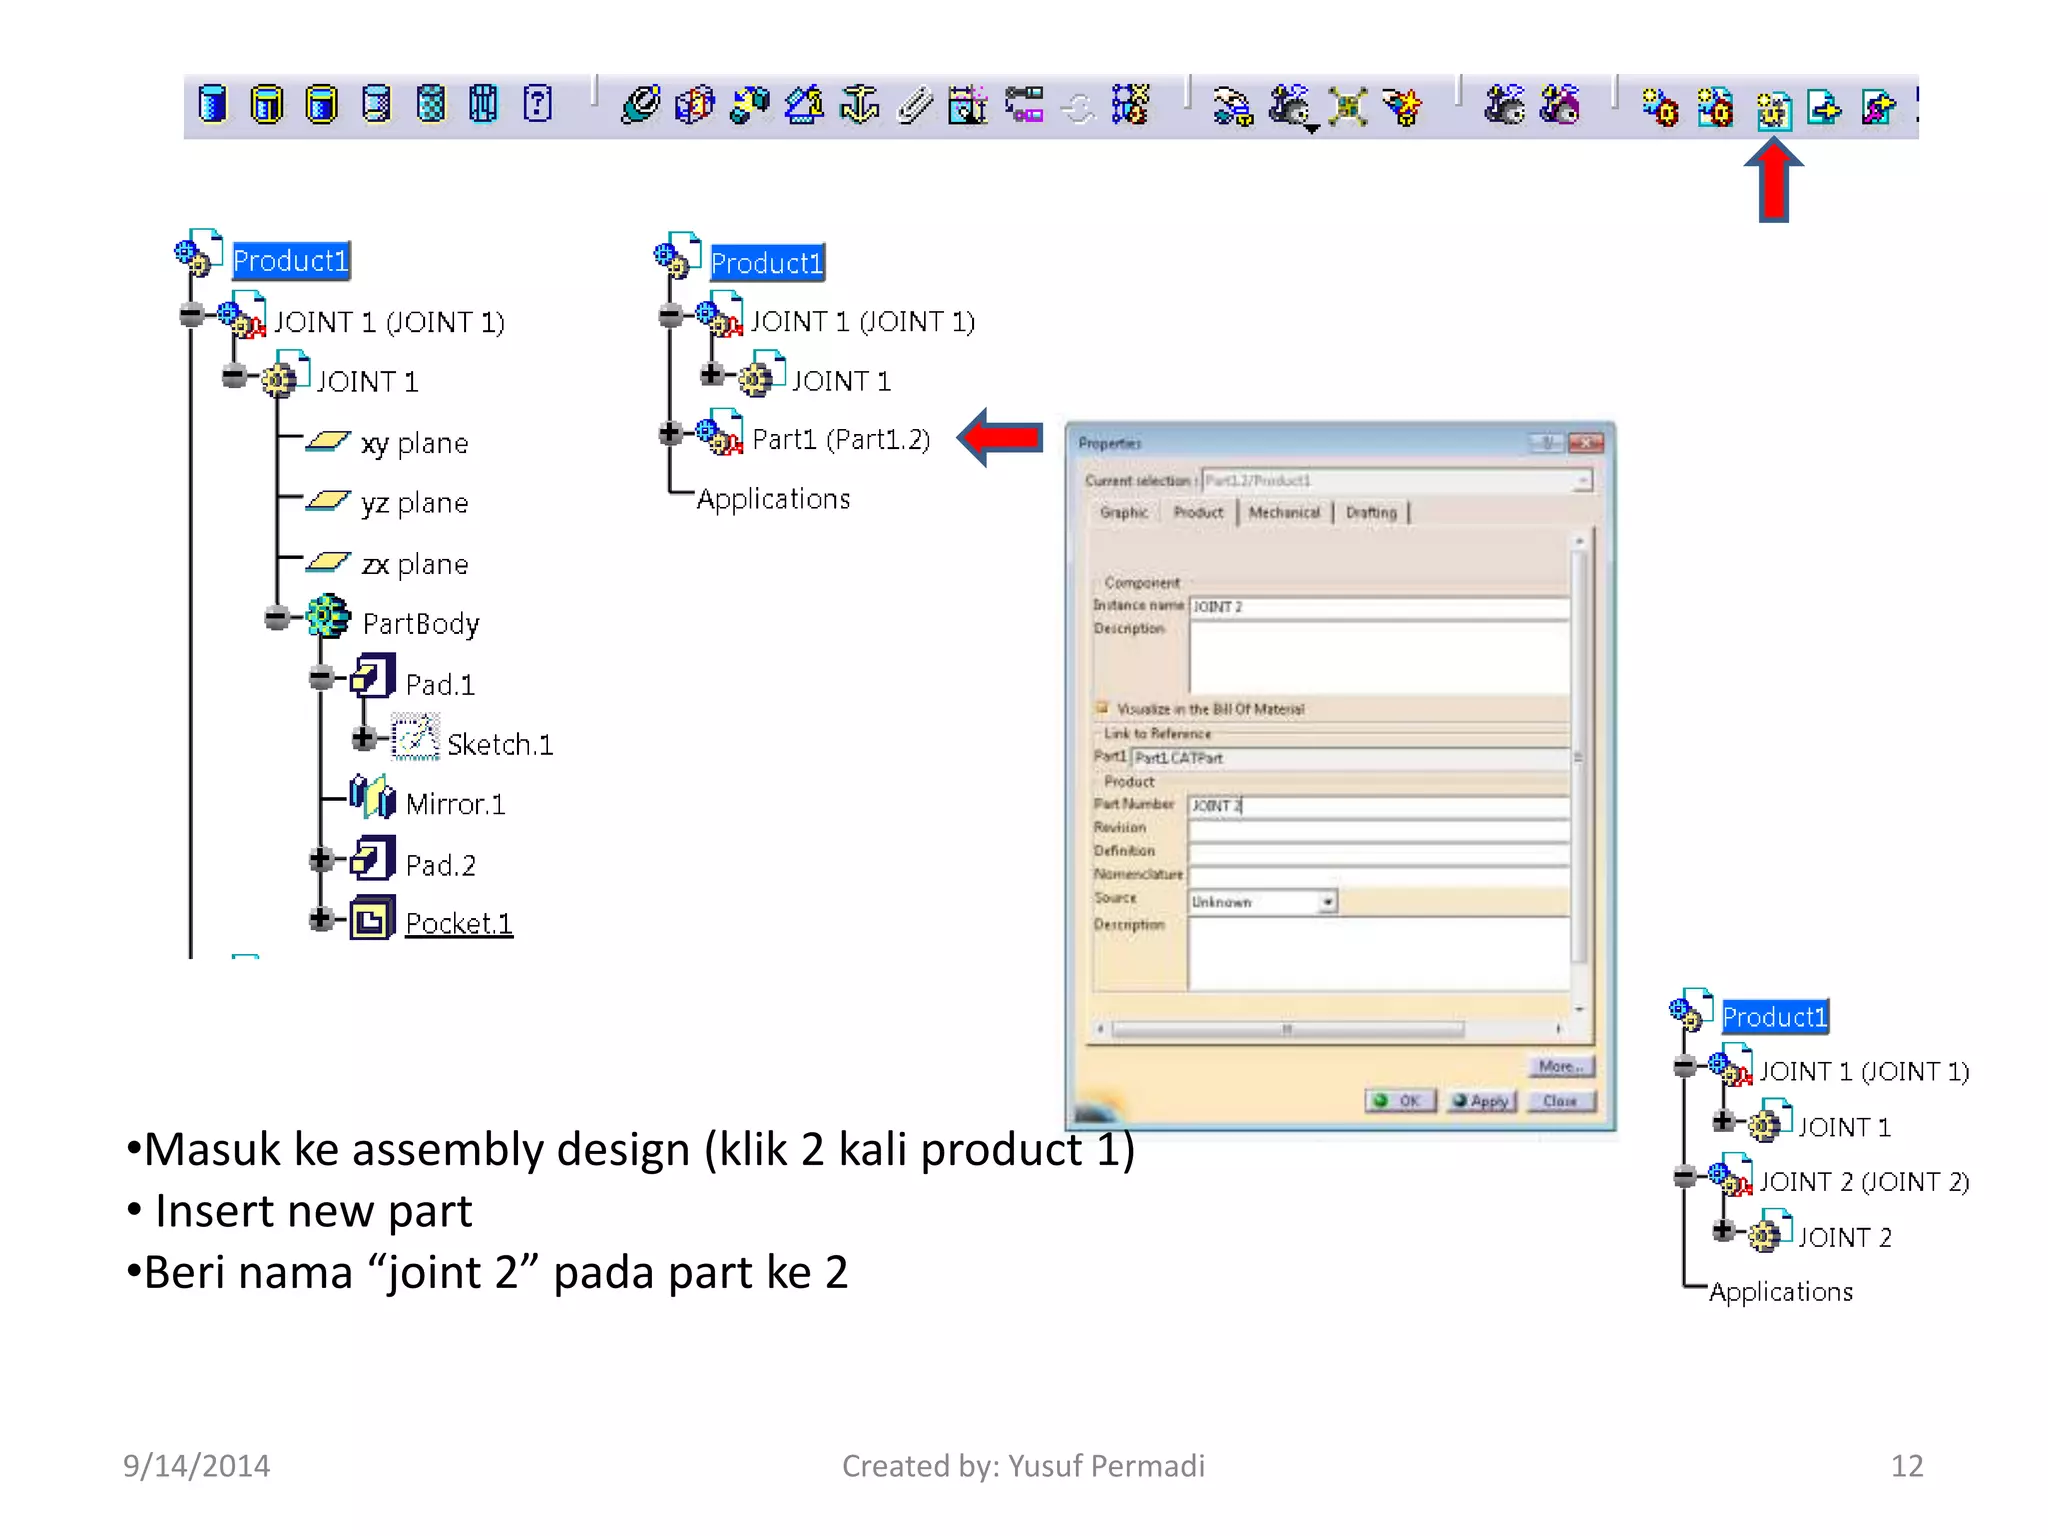Click the Flexible/Rigid Sub-Assembly icon
This screenshot has width=2048, height=1536.
pyautogui.click(x=1024, y=105)
